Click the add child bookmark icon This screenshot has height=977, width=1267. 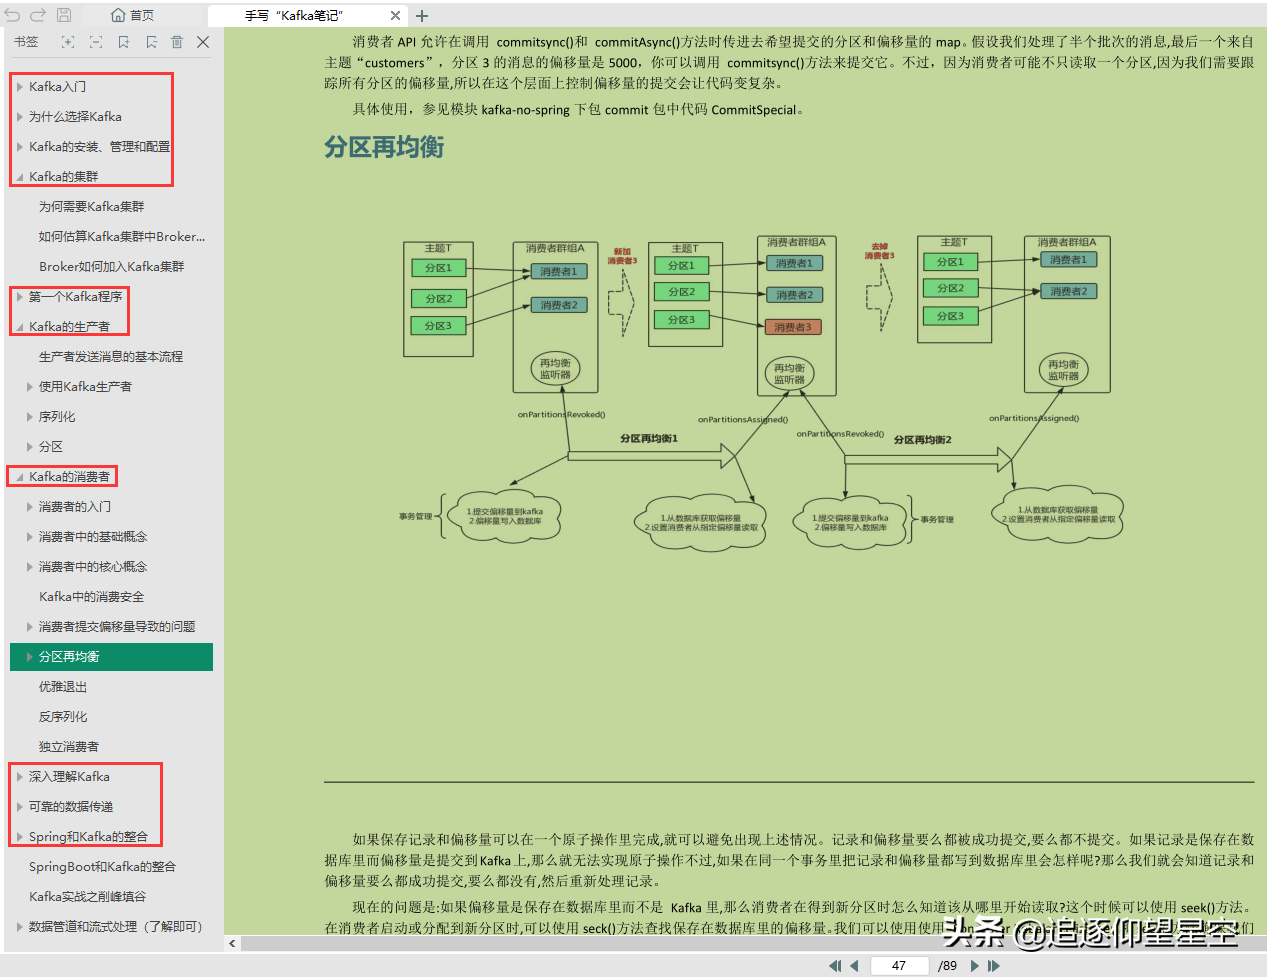[151, 42]
